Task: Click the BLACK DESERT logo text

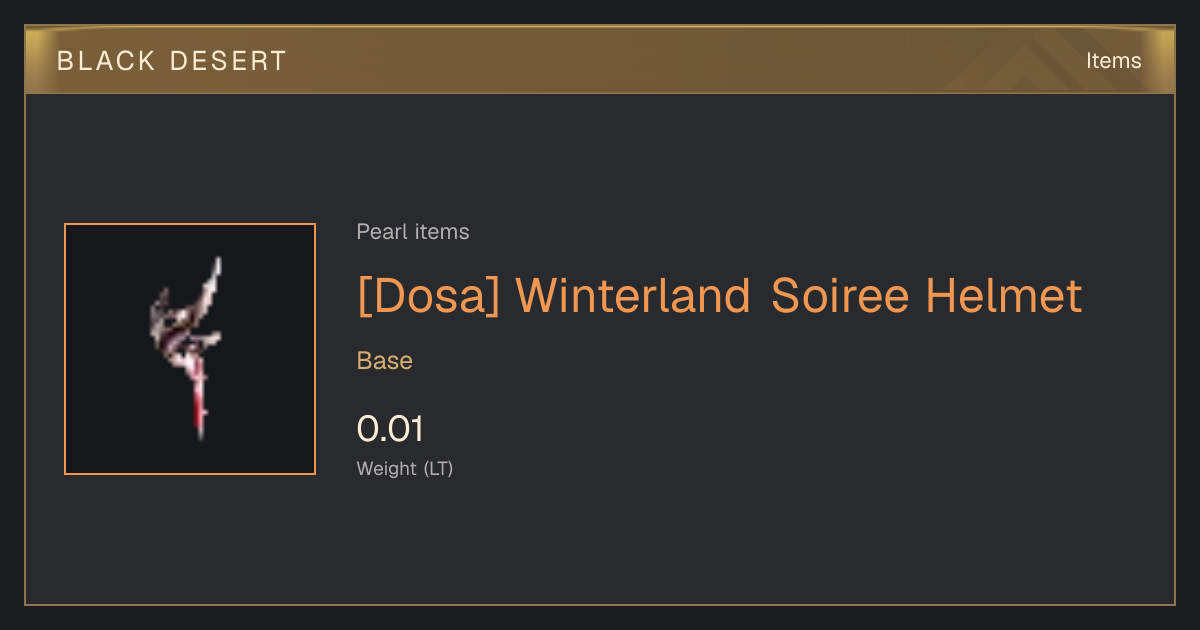Action: coord(172,61)
